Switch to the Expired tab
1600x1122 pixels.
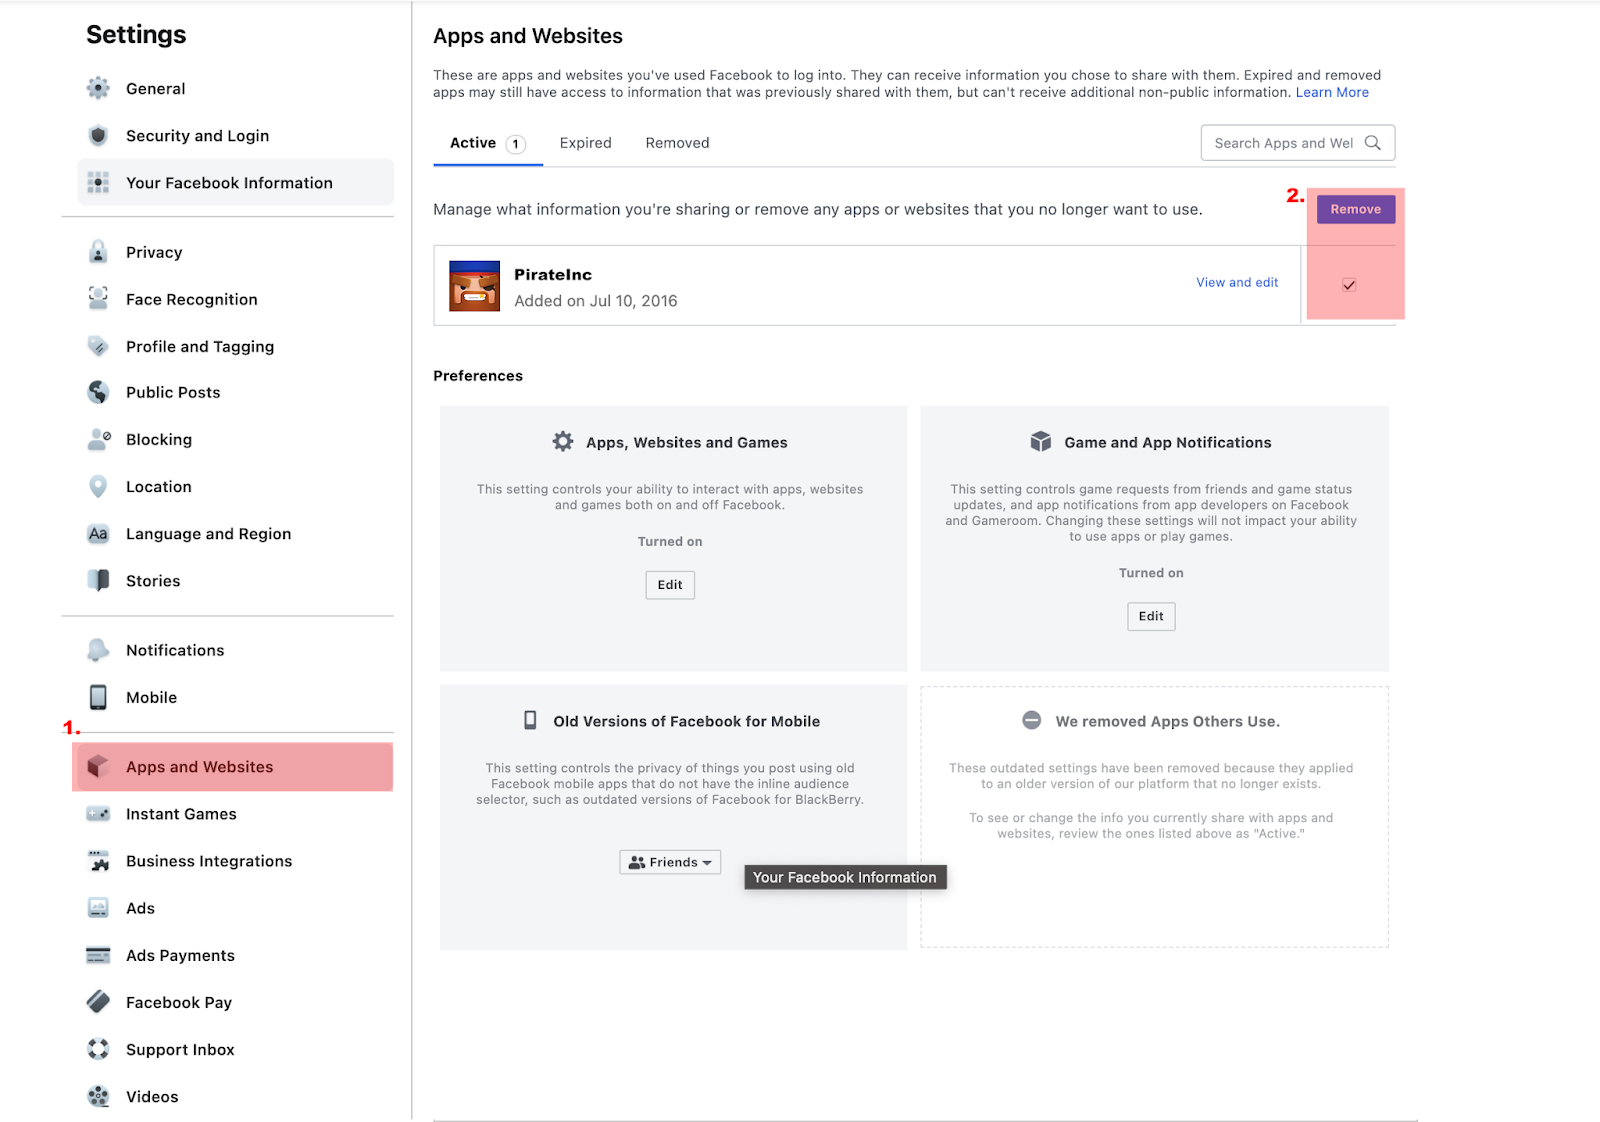click(585, 143)
